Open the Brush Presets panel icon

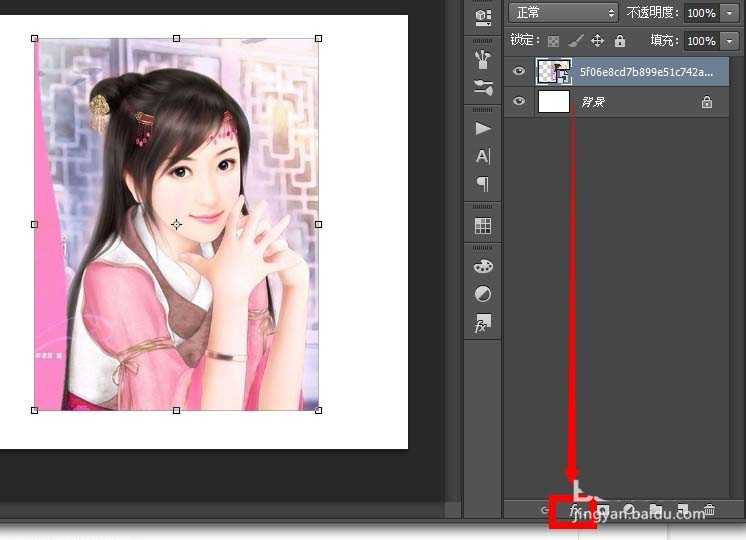[483, 57]
